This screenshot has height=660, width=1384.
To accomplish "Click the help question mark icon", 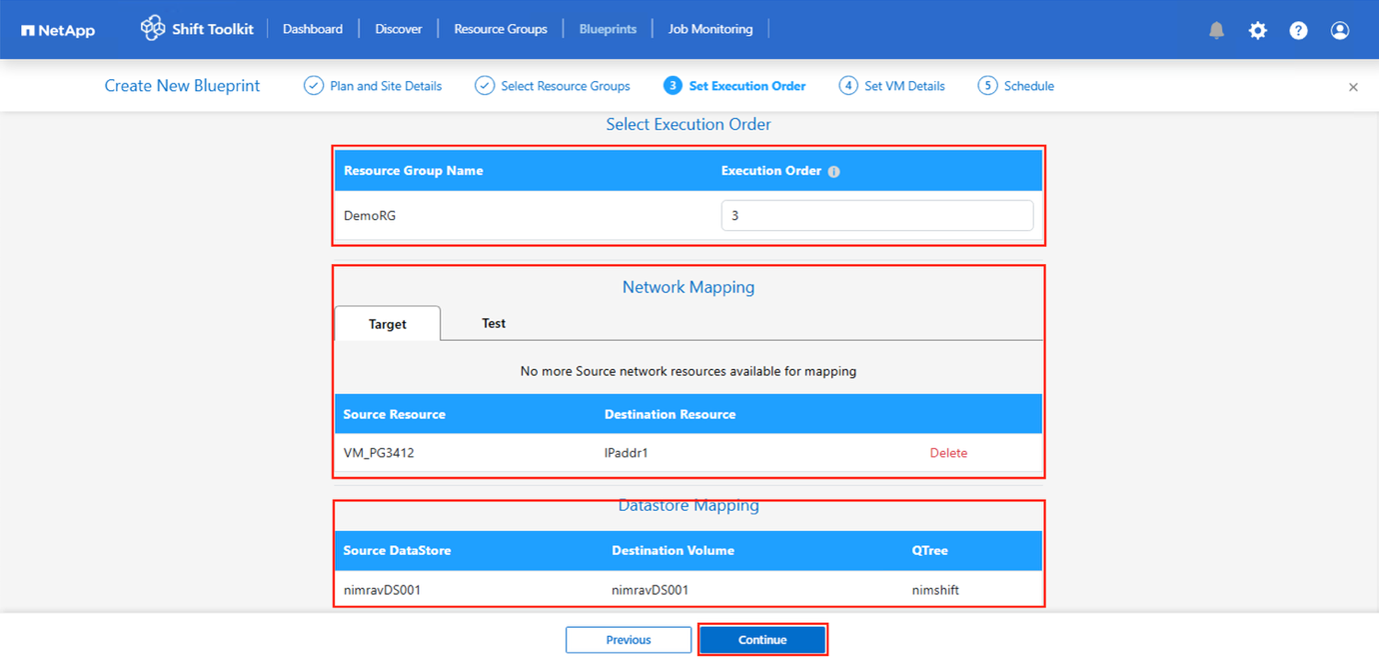I will click(1298, 30).
